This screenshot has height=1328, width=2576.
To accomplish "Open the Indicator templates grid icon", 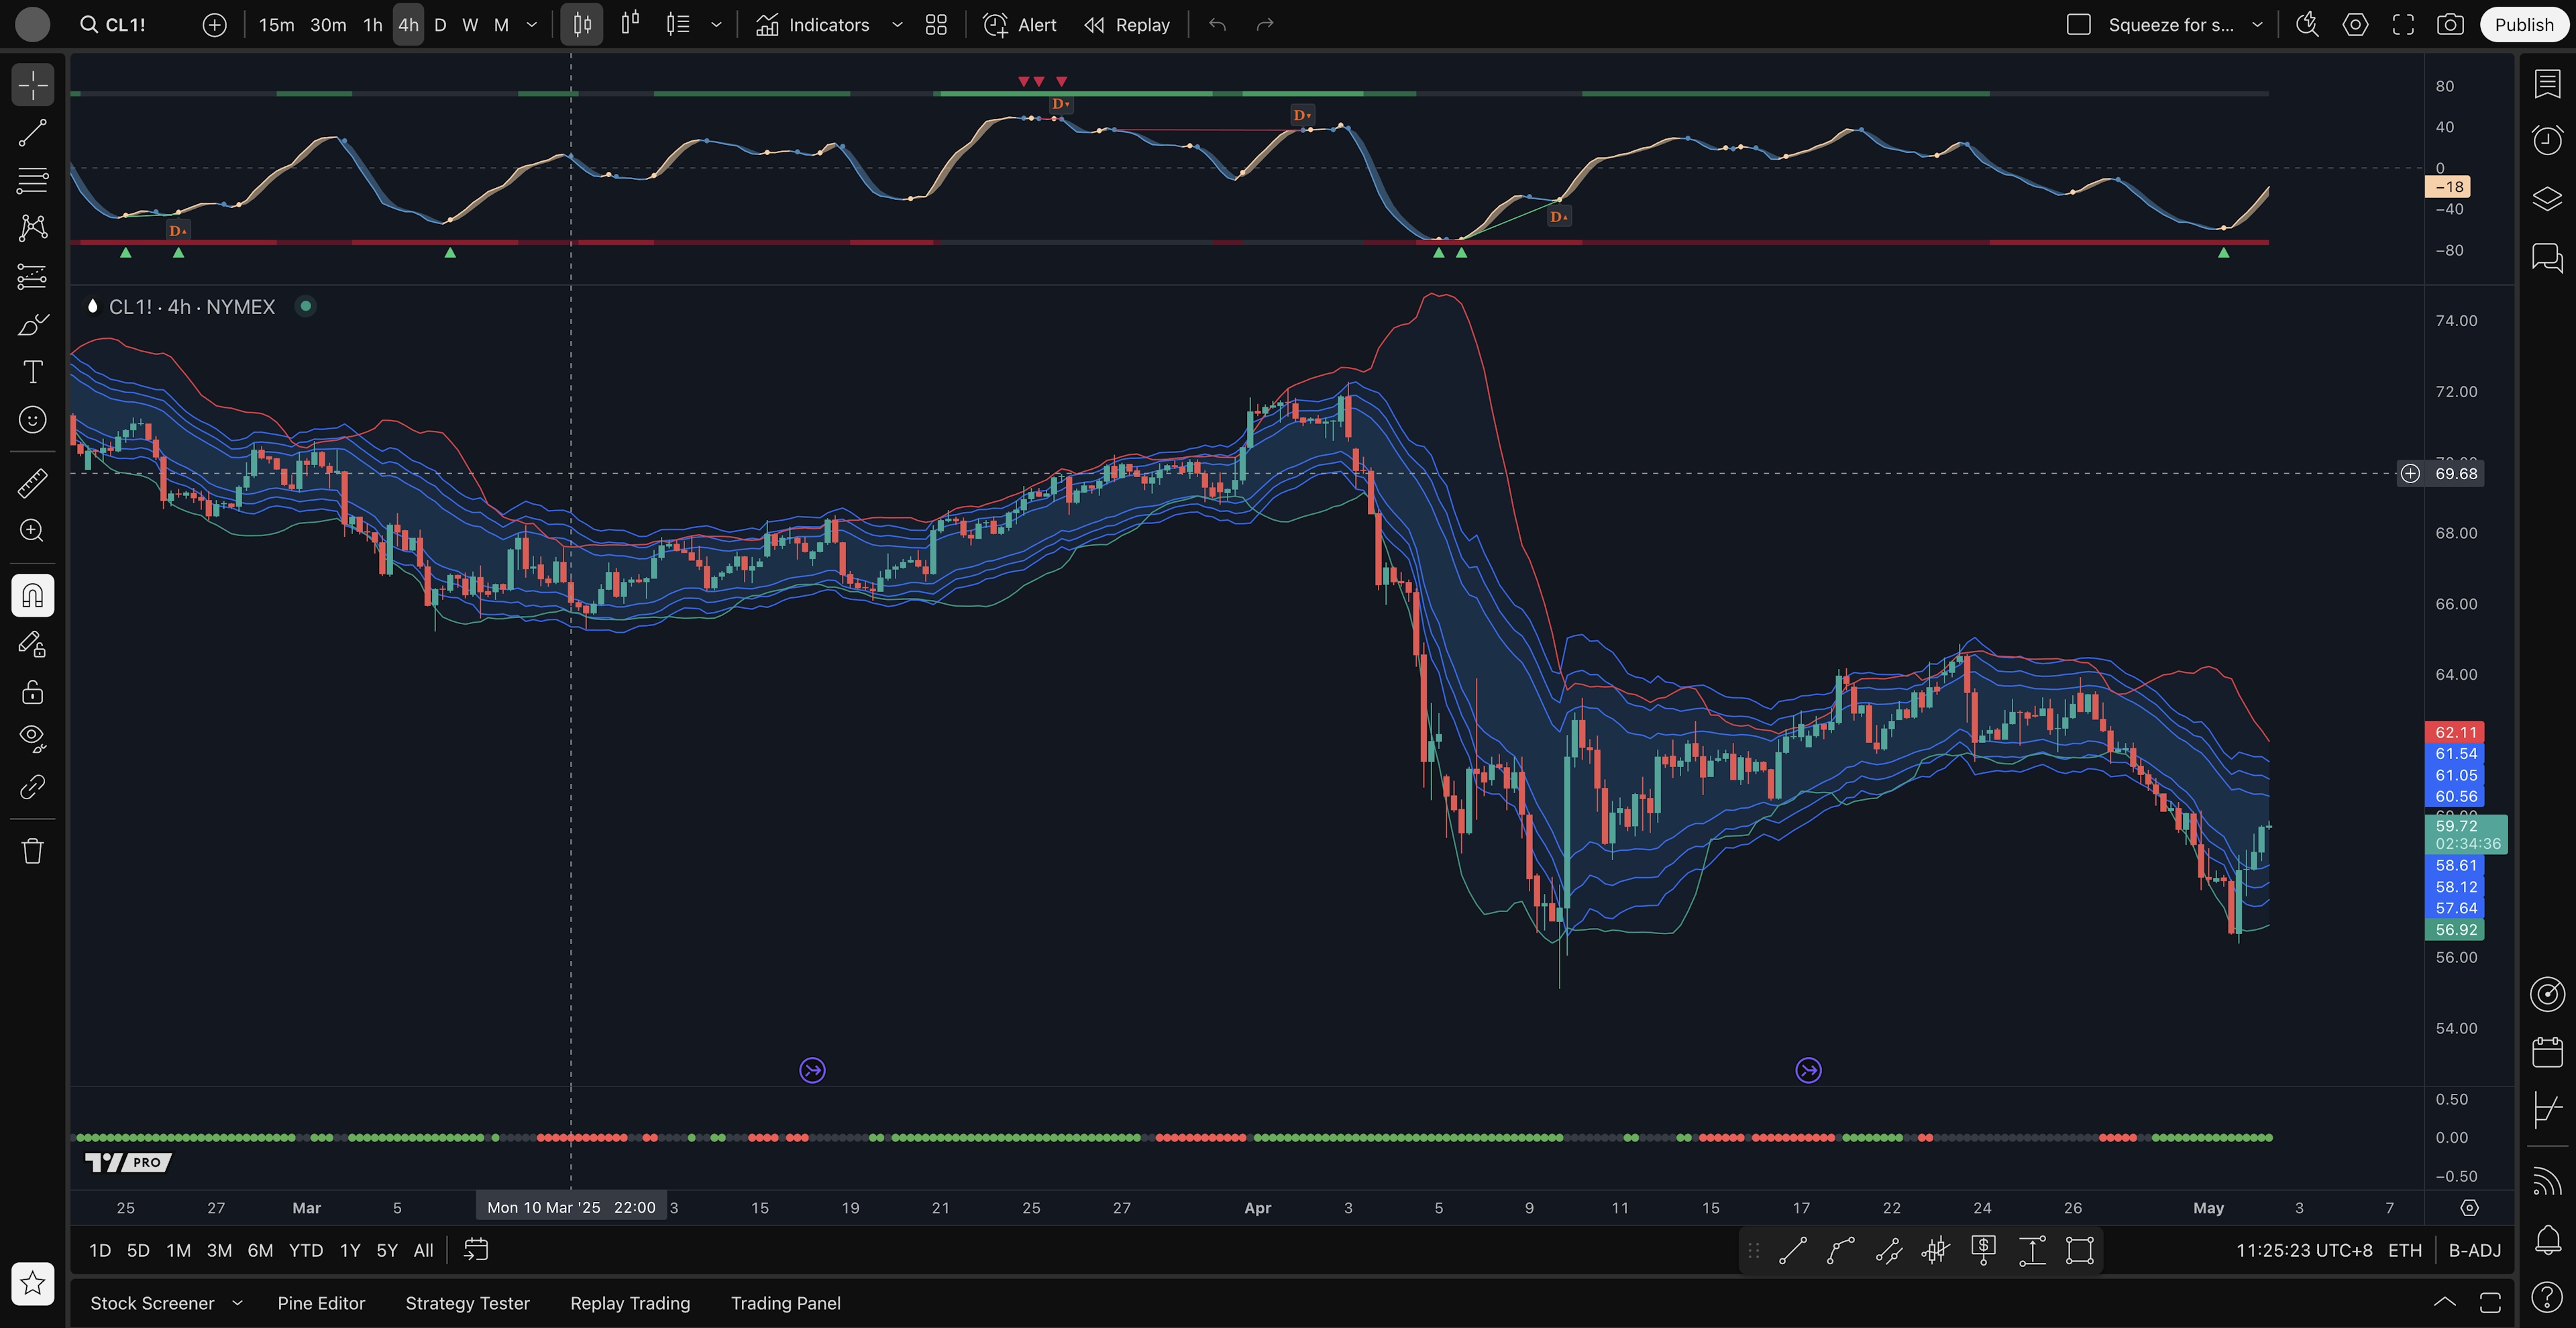I will (936, 25).
